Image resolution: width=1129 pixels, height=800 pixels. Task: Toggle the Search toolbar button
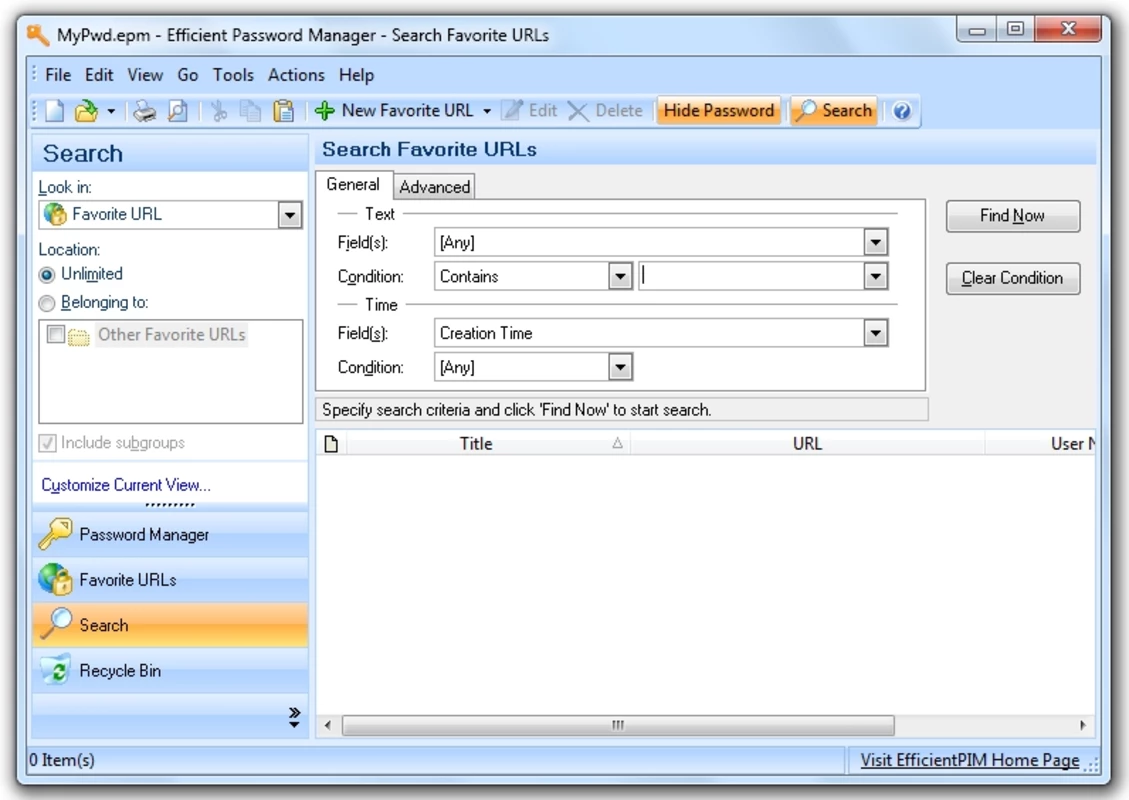click(834, 111)
